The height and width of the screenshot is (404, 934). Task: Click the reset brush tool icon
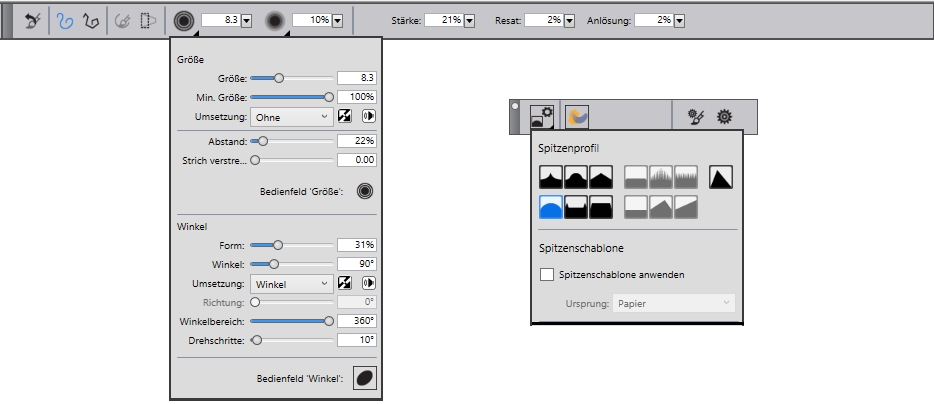pyautogui.click(x=32, y=20)
